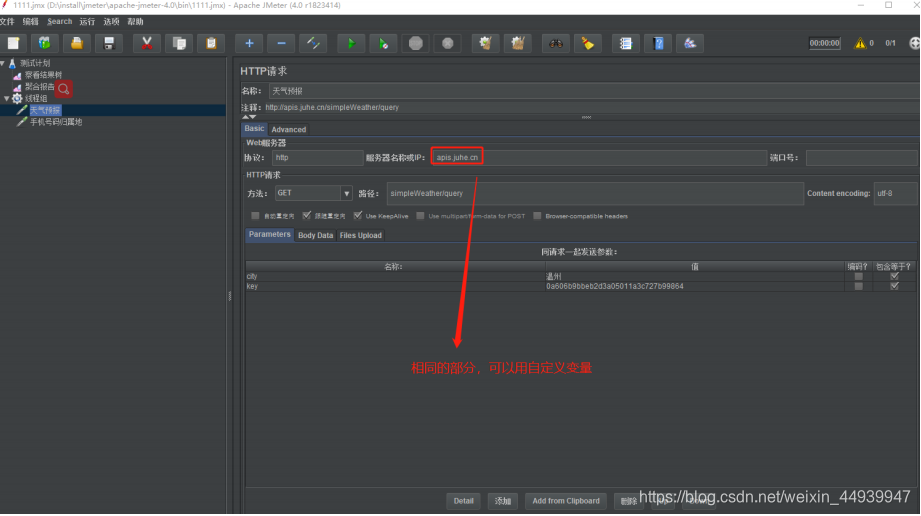The width and height of the screenshot is (921, 516).
Task: Click the New test plan toolbar icon
Action: pos(13,43)
